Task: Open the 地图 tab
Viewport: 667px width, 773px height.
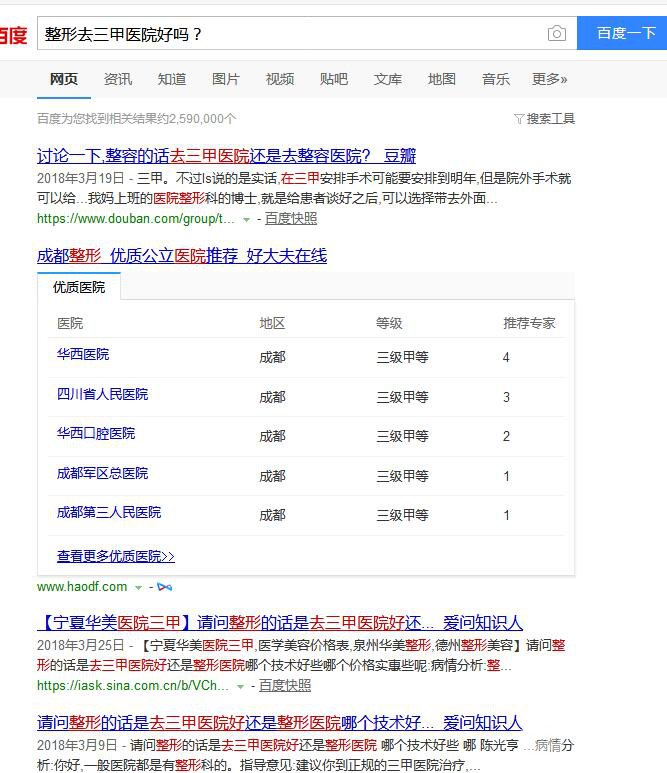Action: [442, 79]
